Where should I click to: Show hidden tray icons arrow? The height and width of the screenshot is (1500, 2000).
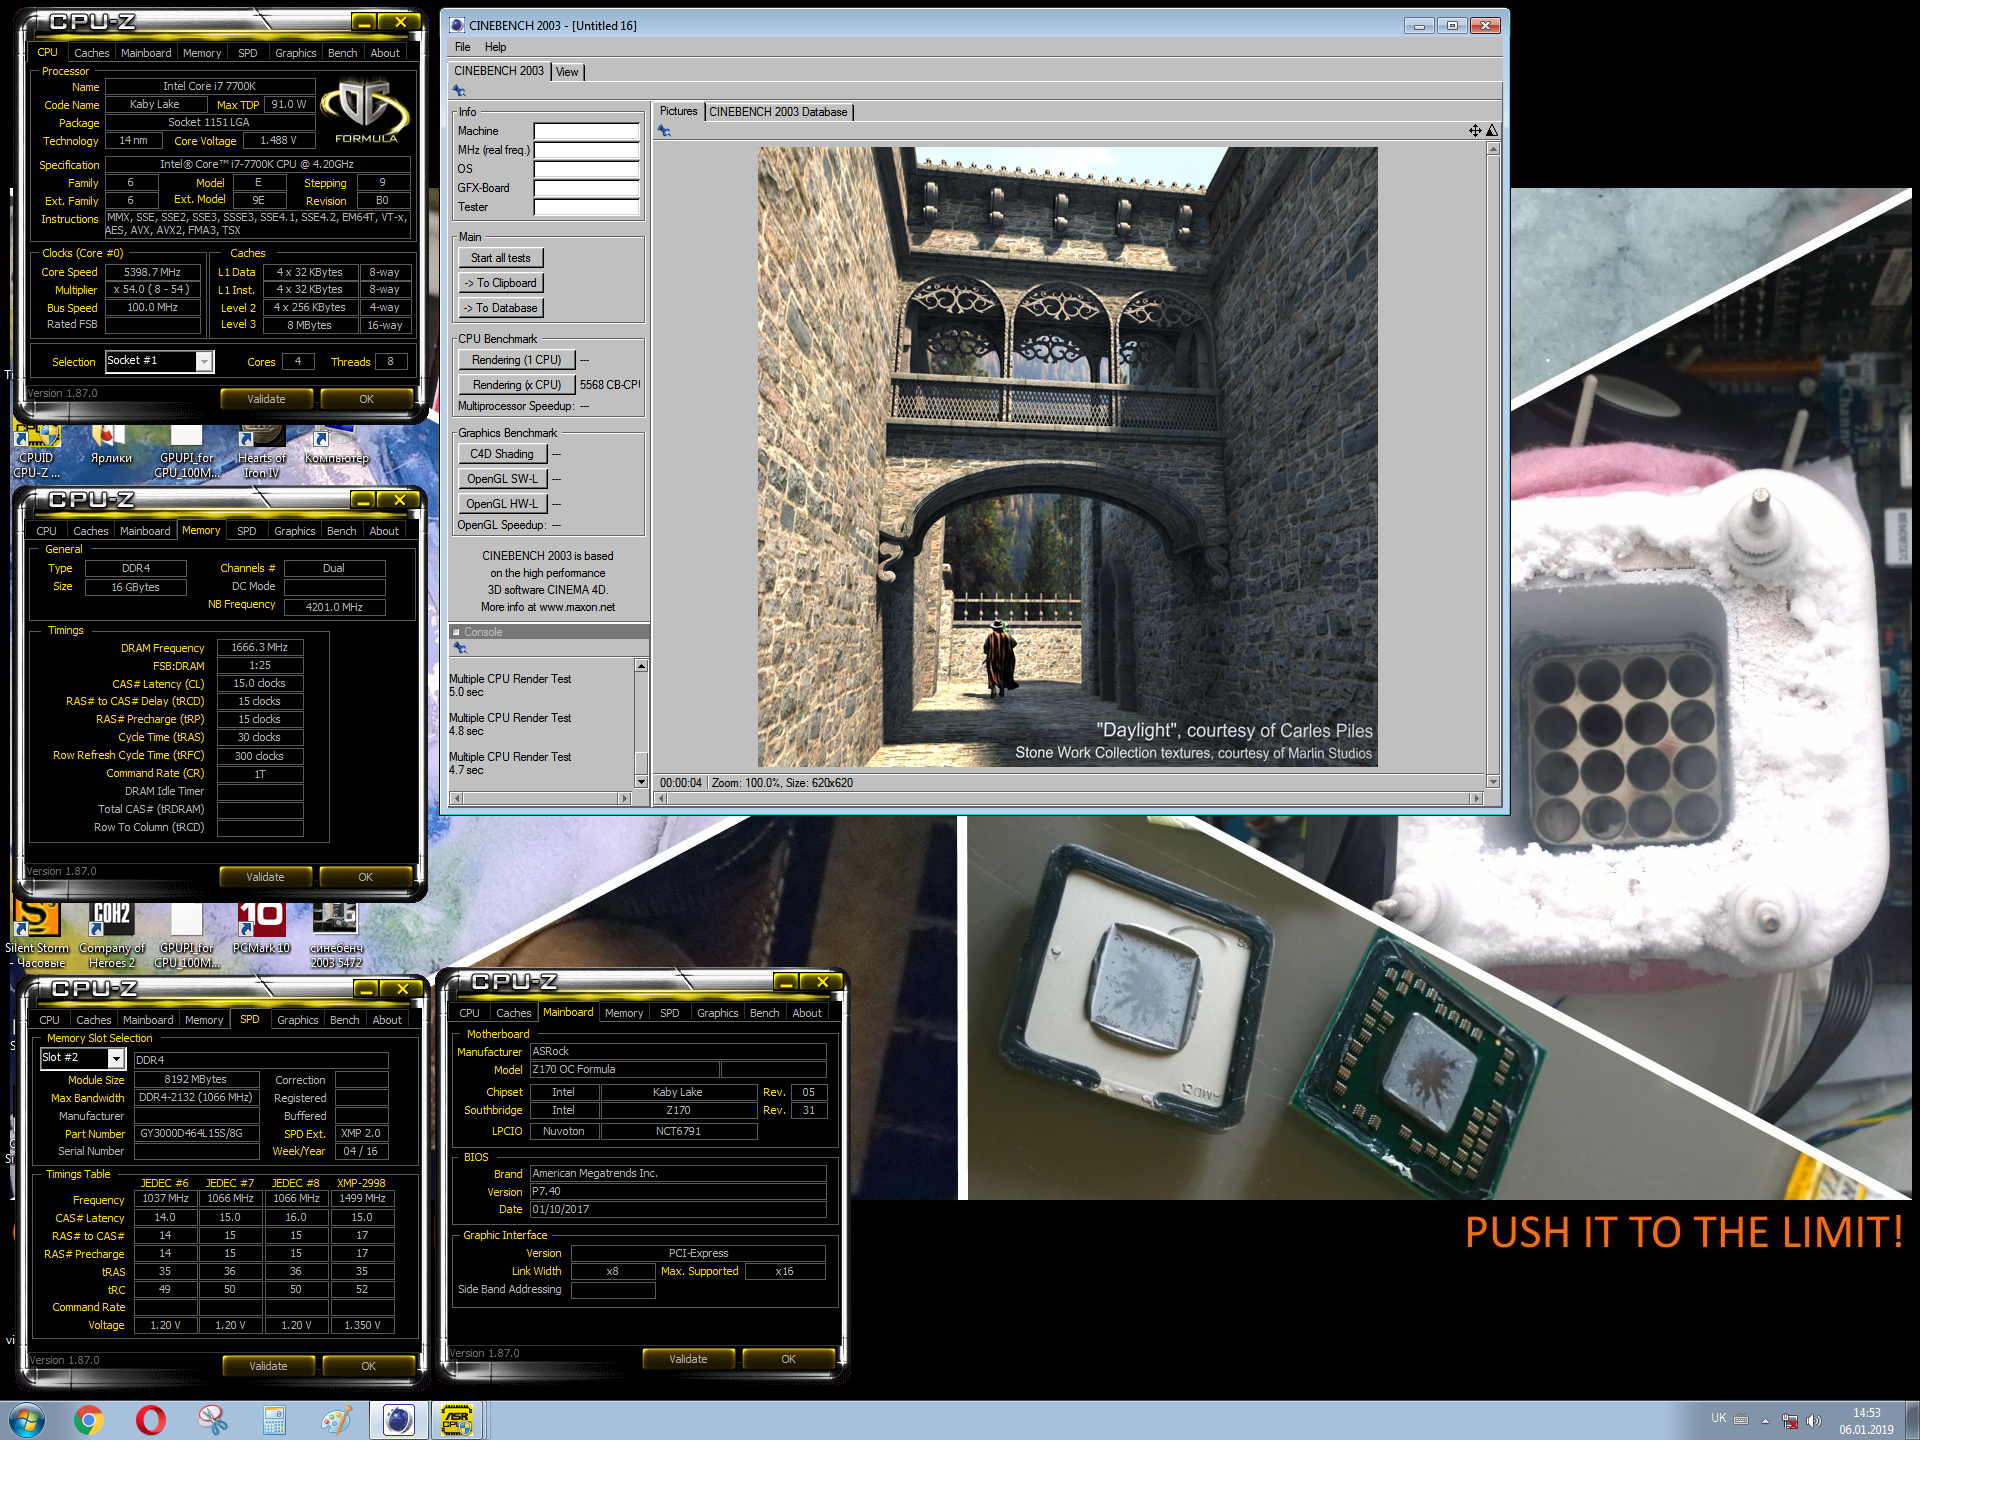click(1765, 1421)
